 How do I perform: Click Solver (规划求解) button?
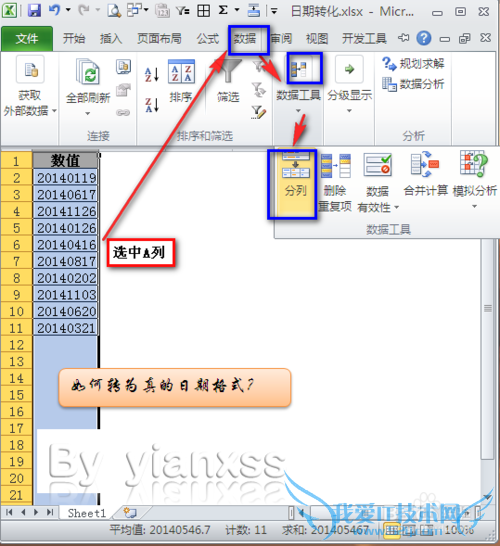pyautogui.click(x=413, y=64)
